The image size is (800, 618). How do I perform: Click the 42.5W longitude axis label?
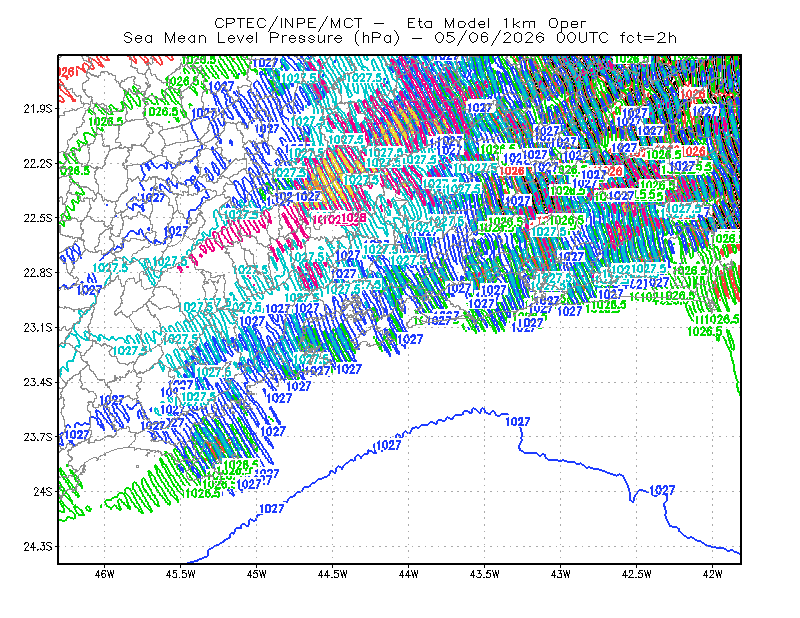(636, 574)
